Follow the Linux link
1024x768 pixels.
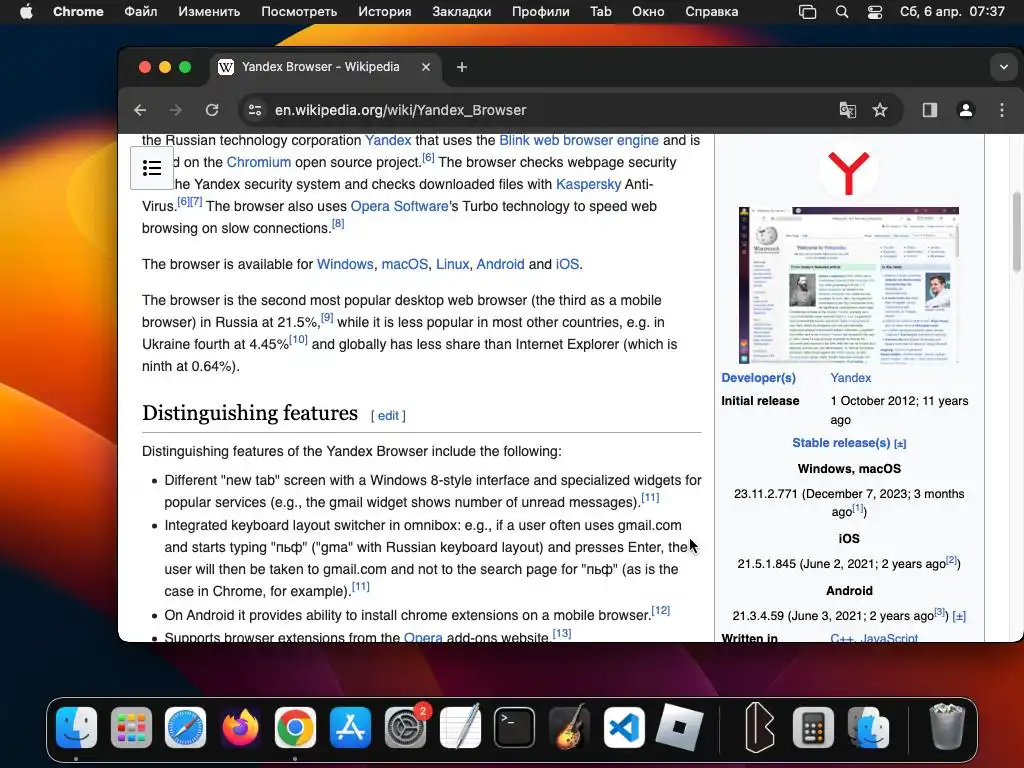(x=453, y=264)
